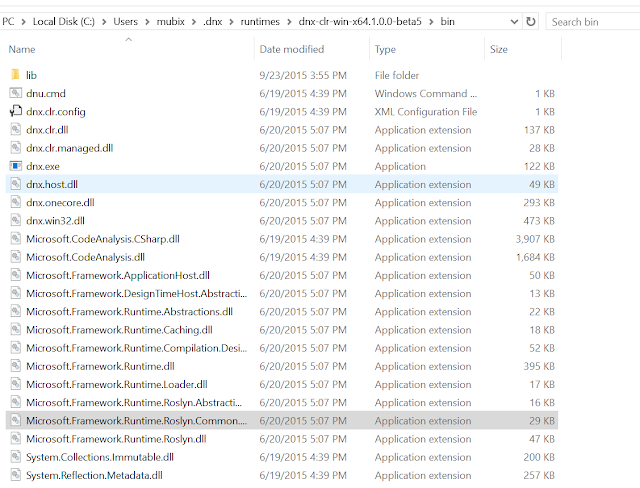The image size is (640, 488).
Task: Click the XML Configuration File type text
Action: (x=426, y=111)
